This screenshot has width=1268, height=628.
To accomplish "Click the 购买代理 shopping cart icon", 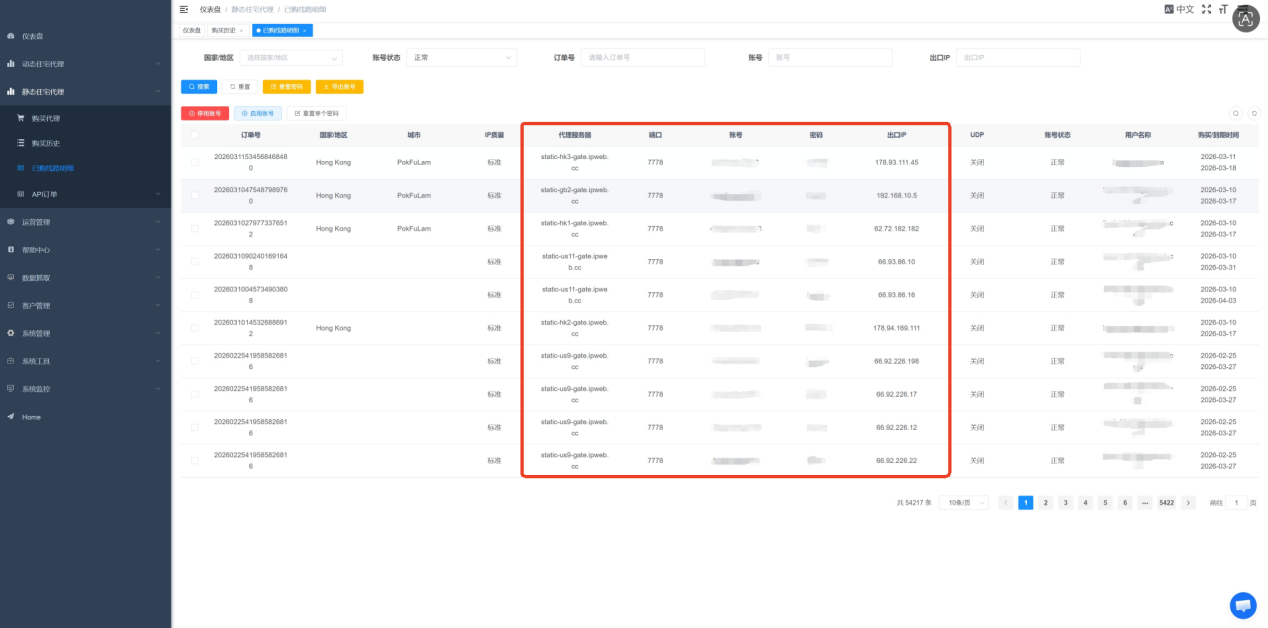I will point(21,118).
